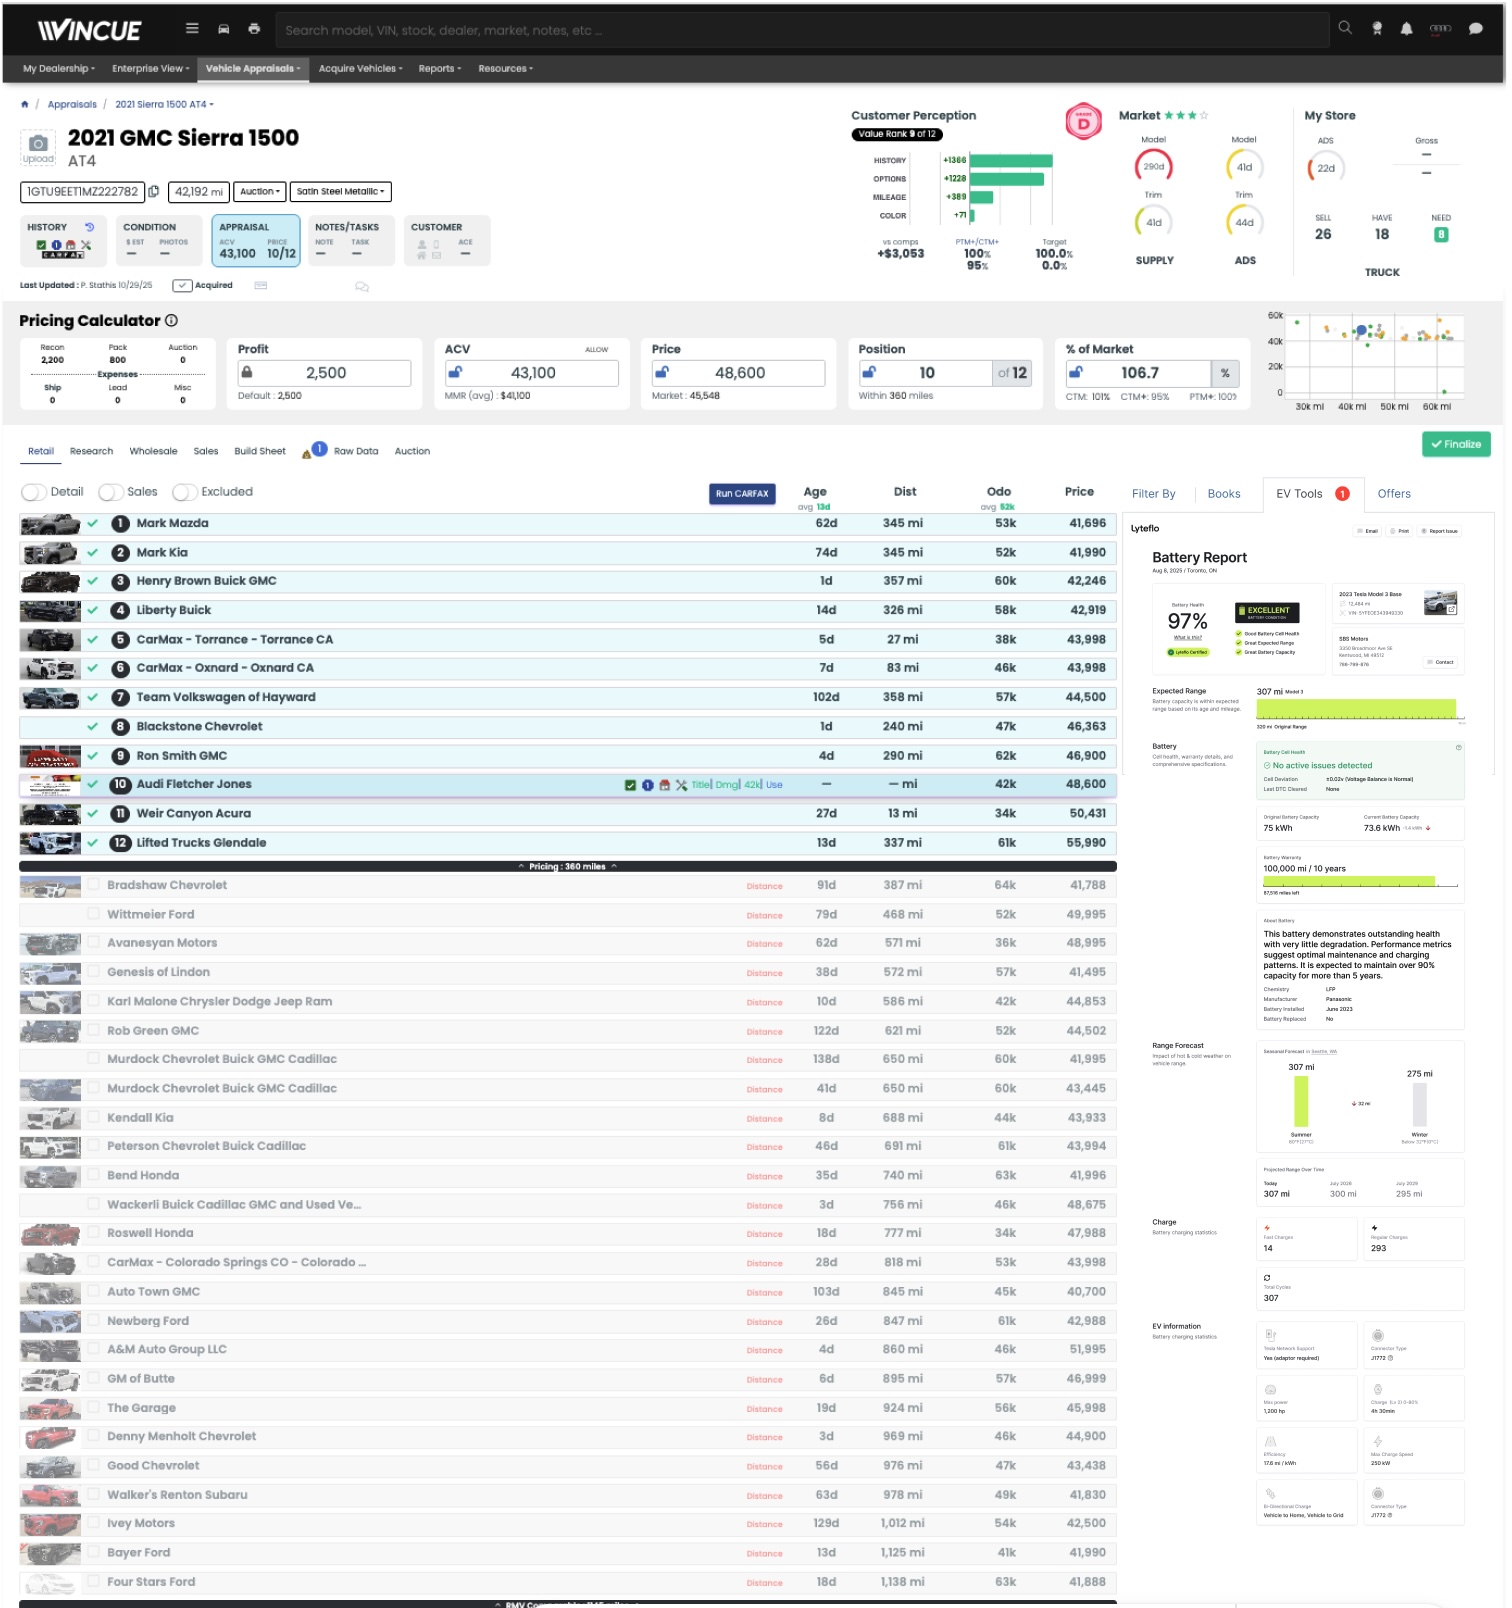The image size is (1512, 1608).
Task: Click the card icon next to Acquired
Action: [x=261, y=286]
